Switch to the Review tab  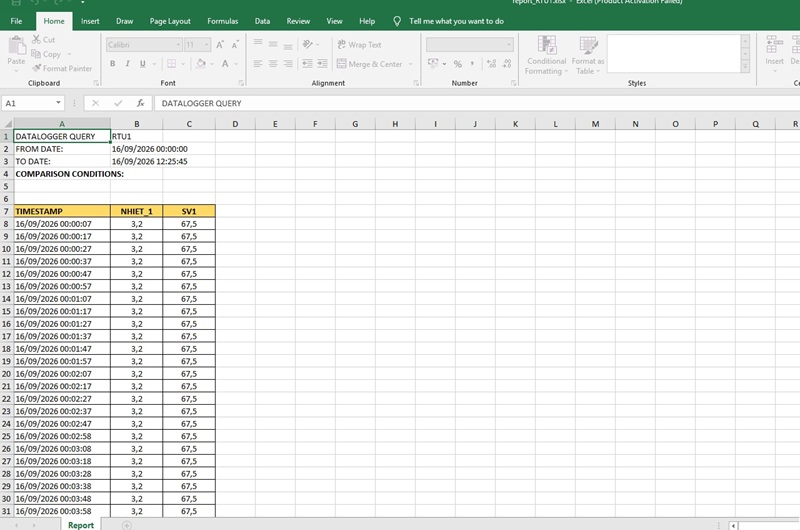pos(298,21)
